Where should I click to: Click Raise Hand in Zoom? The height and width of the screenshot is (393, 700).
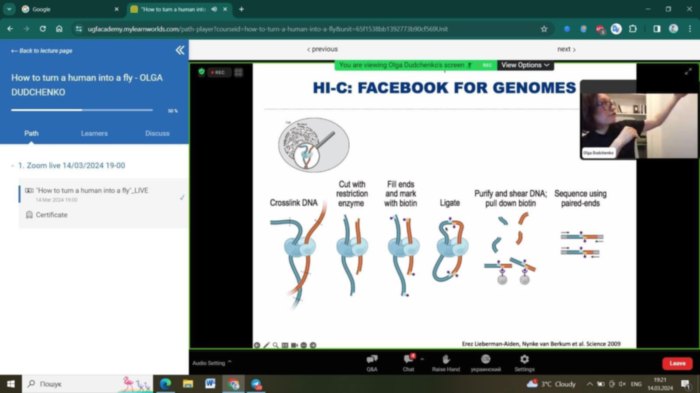pos(446,363)
